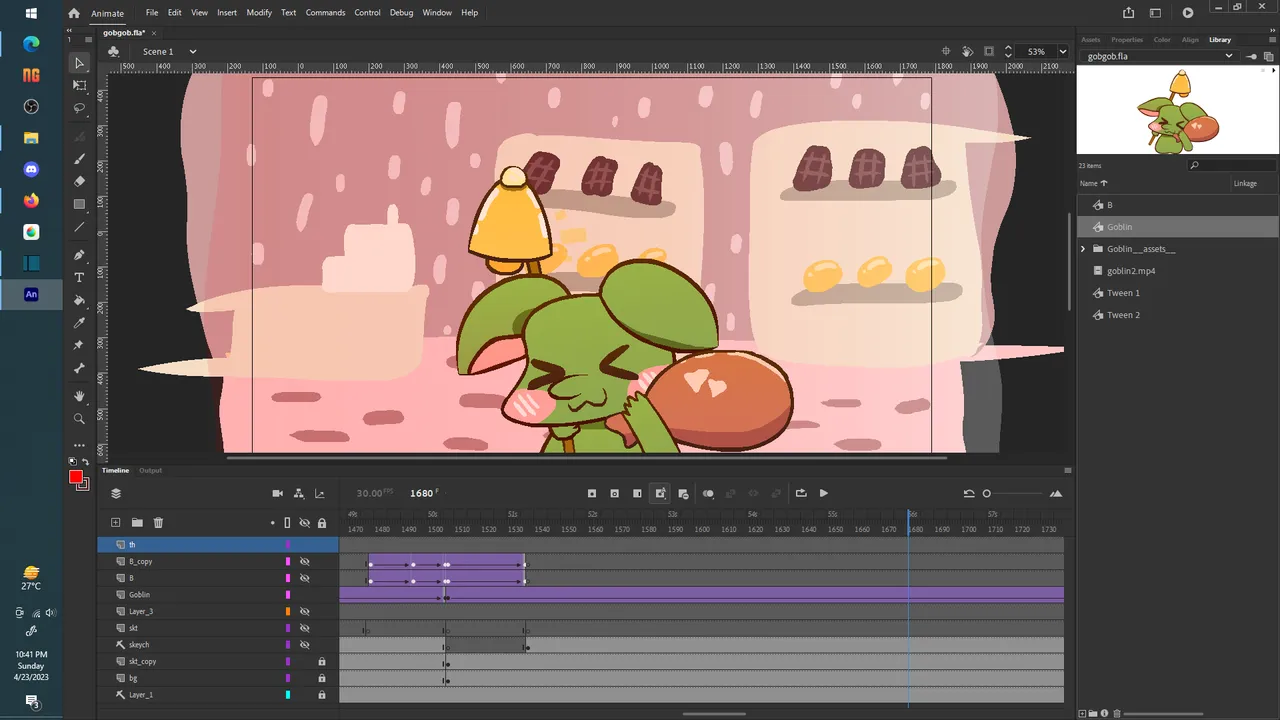
Task: Toggle visibility of B_copy layer
Action: [x=305, y=562]
